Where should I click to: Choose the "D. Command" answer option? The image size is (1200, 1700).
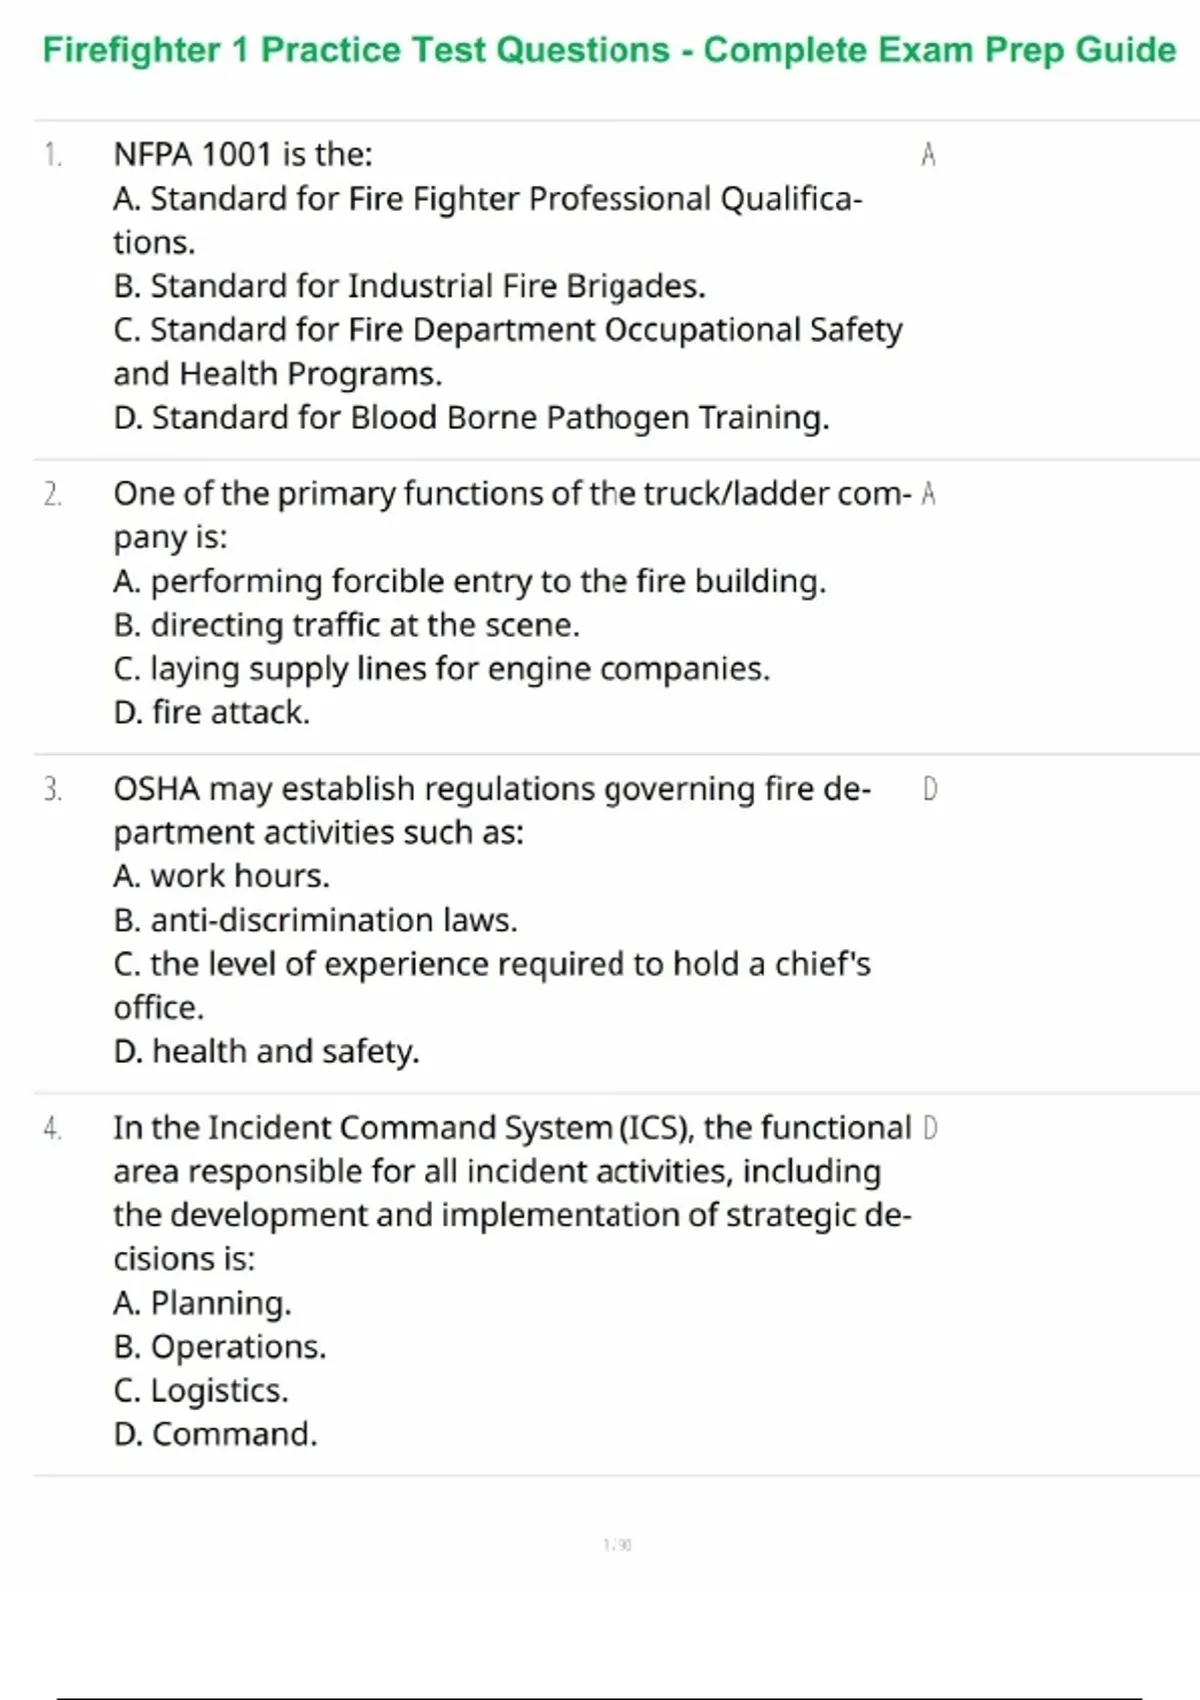click(215, 1435)
